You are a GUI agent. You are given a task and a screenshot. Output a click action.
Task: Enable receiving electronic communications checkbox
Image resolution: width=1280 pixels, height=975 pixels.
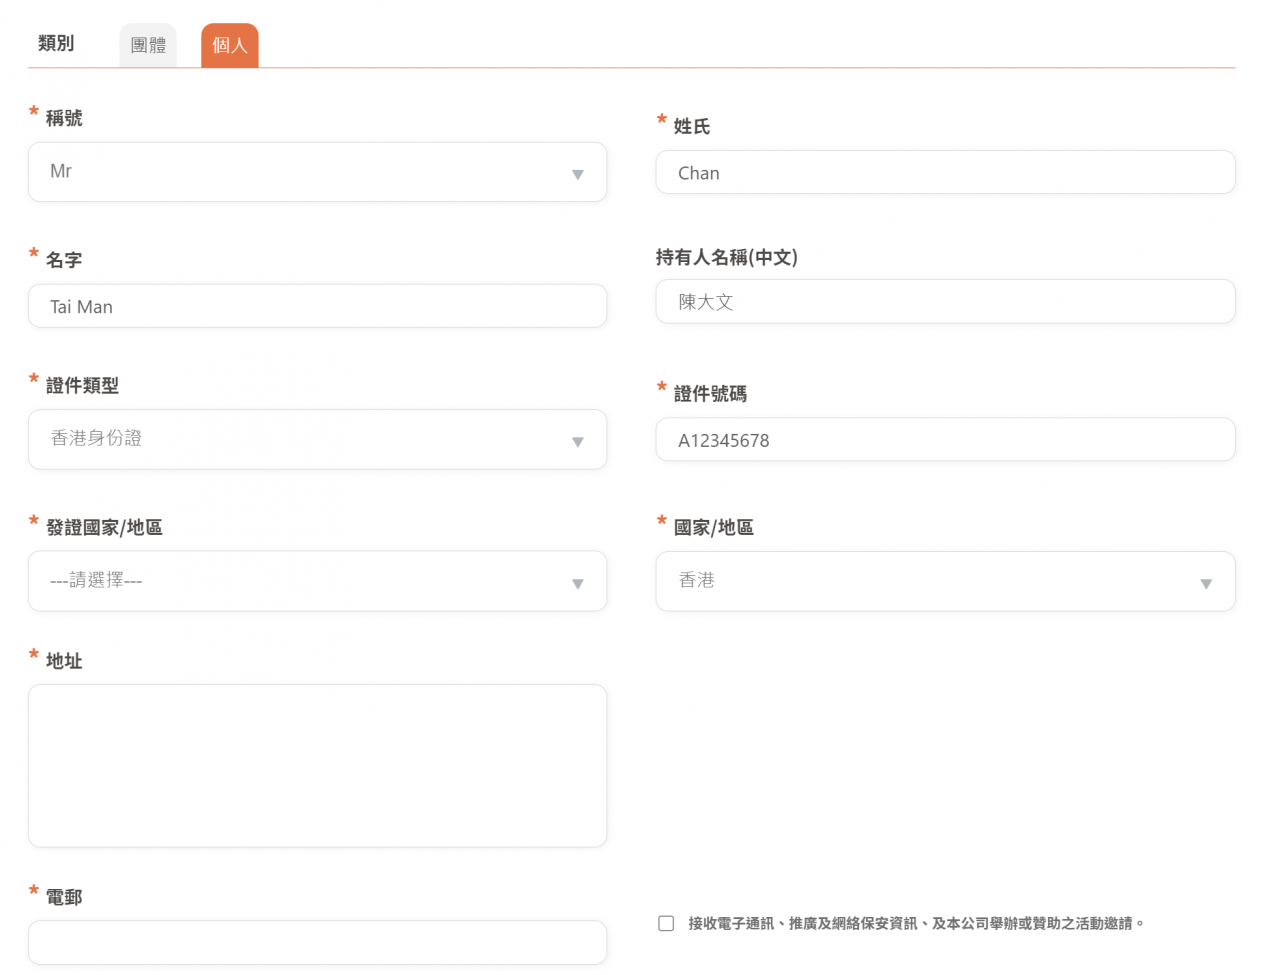(x=666, y=923)
